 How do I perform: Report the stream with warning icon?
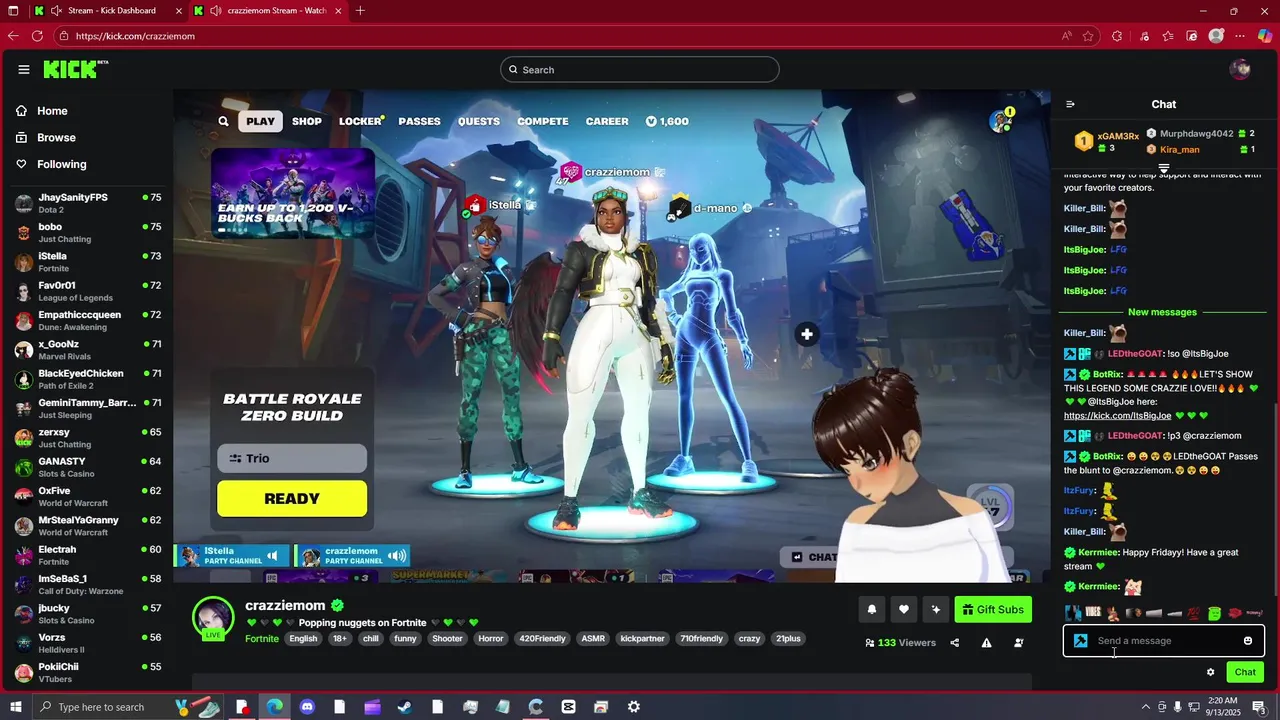(986, 643)
